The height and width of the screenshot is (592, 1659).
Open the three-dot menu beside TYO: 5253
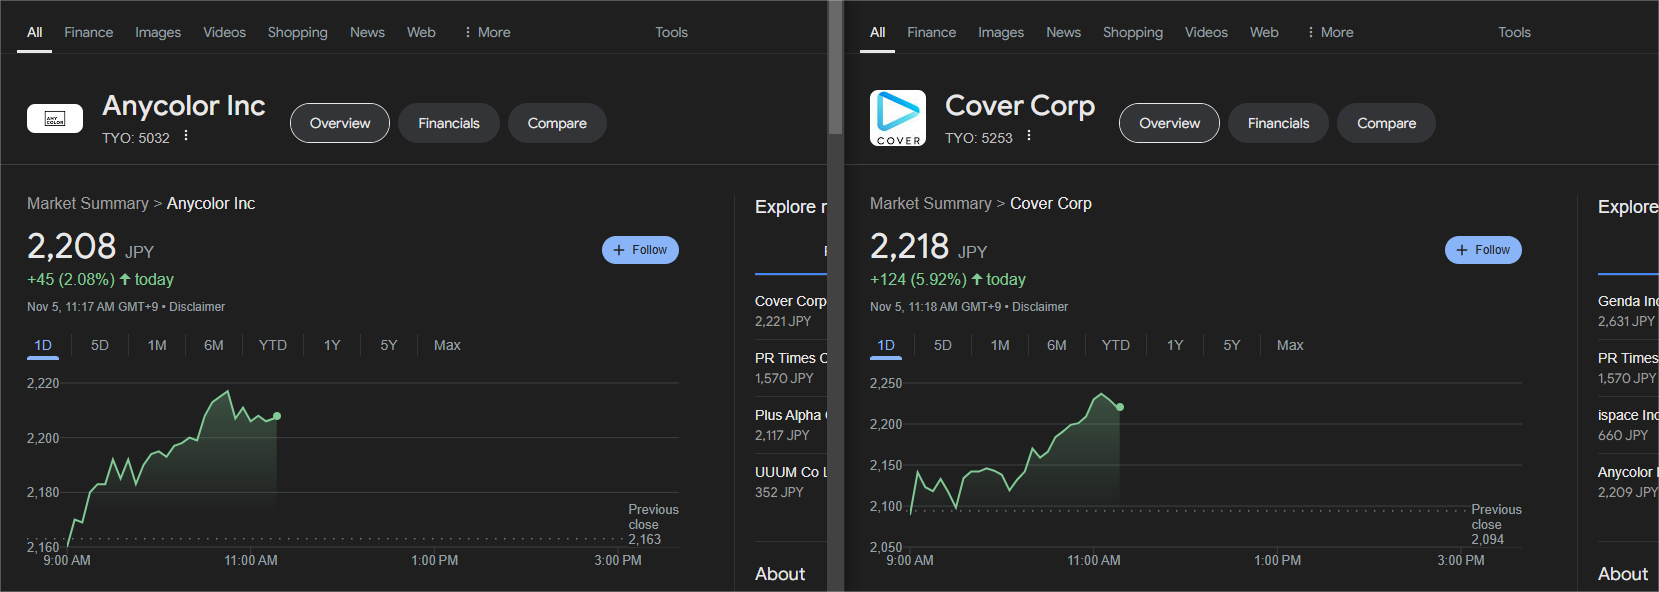click(x=1029, y=136)
